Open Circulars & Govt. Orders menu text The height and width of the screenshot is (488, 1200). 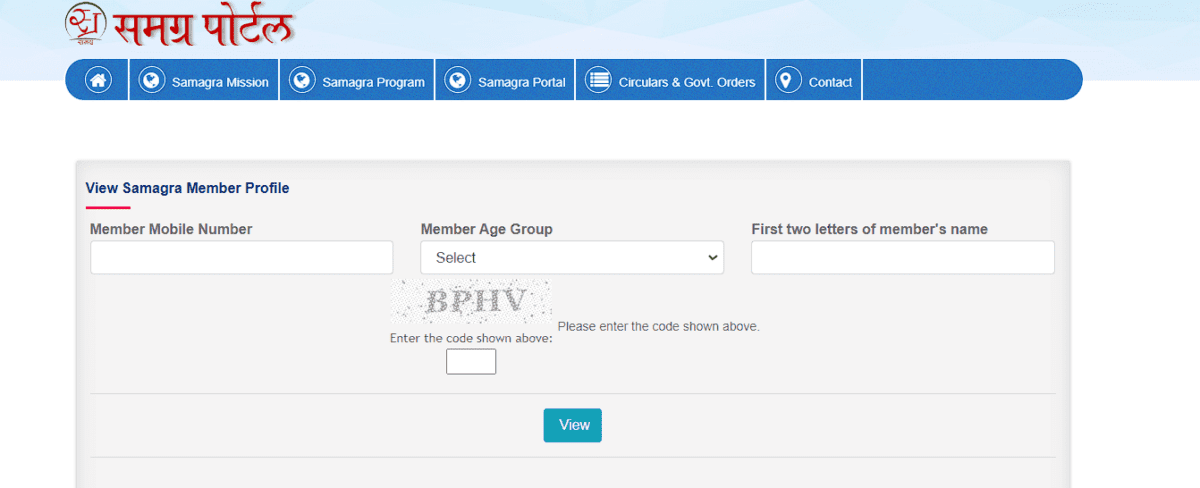(686, 82)
